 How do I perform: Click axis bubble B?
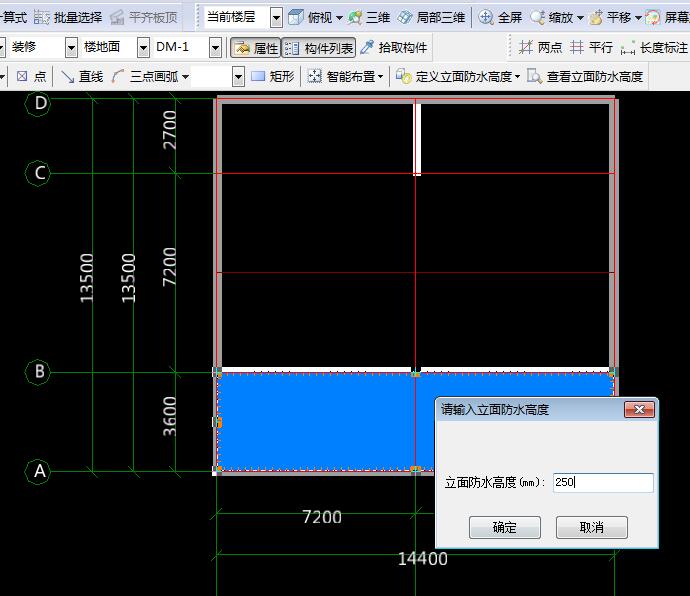39,372
